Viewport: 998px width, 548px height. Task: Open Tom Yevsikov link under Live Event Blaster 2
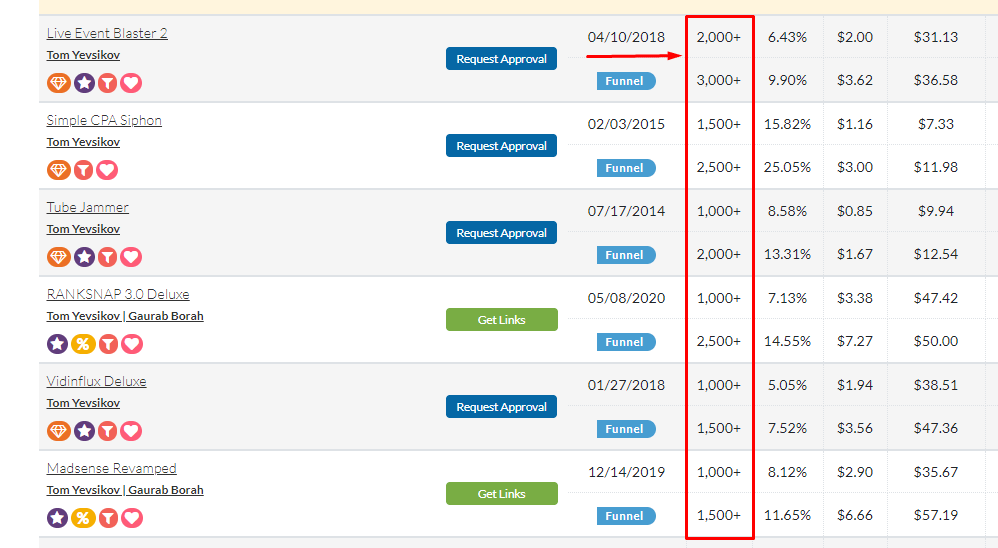click(x=83, y=55)
